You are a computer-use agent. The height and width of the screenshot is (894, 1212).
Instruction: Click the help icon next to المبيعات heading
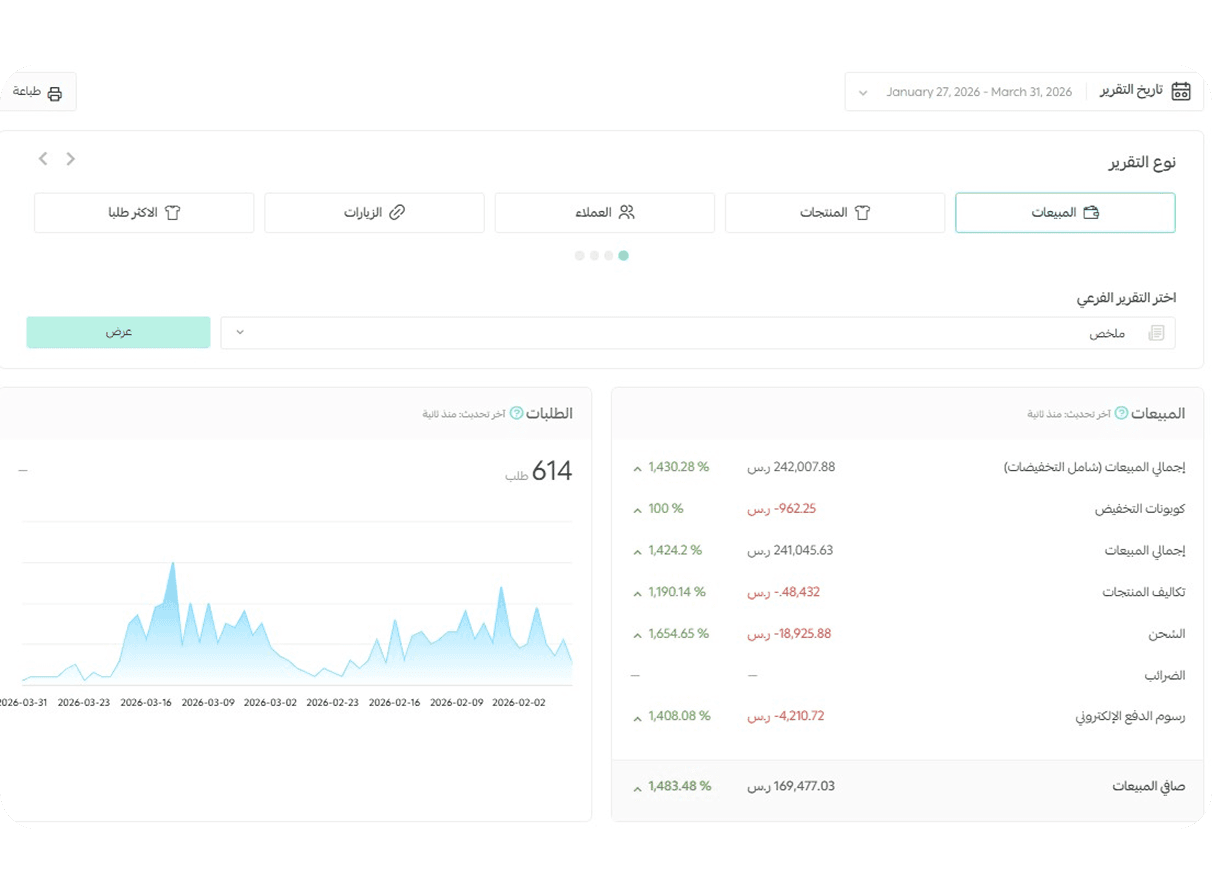pyautogui.click(x=1121, y=413)
